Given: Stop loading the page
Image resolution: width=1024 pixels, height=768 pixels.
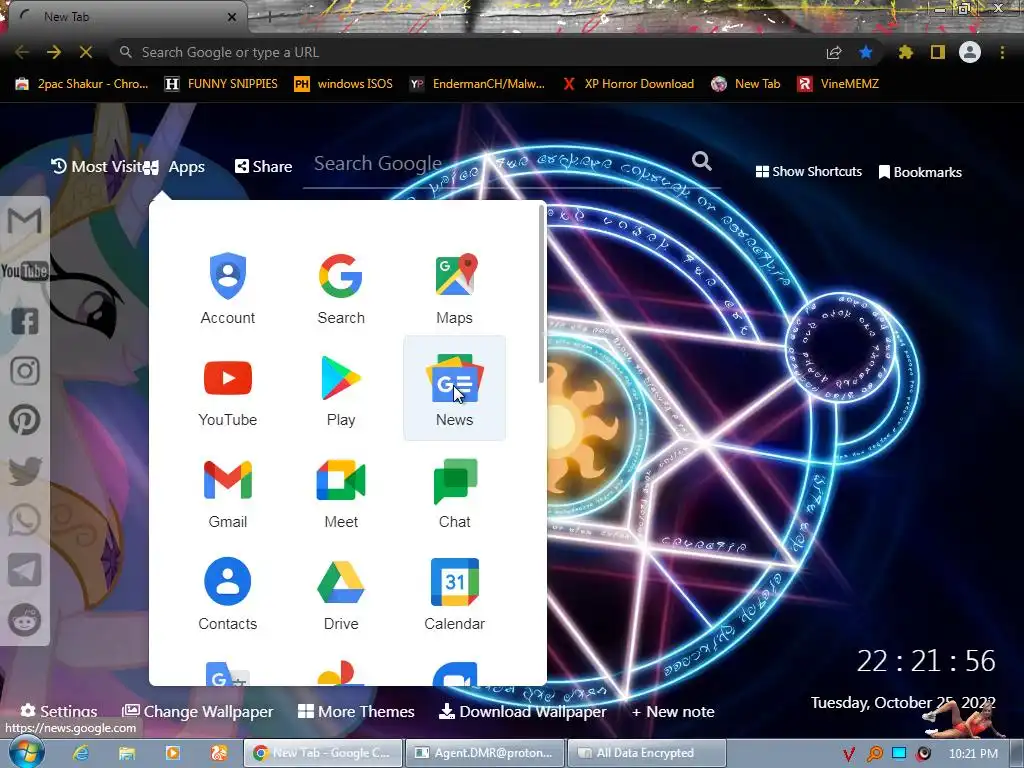Looking at the screenshot, I should point(86,52).
